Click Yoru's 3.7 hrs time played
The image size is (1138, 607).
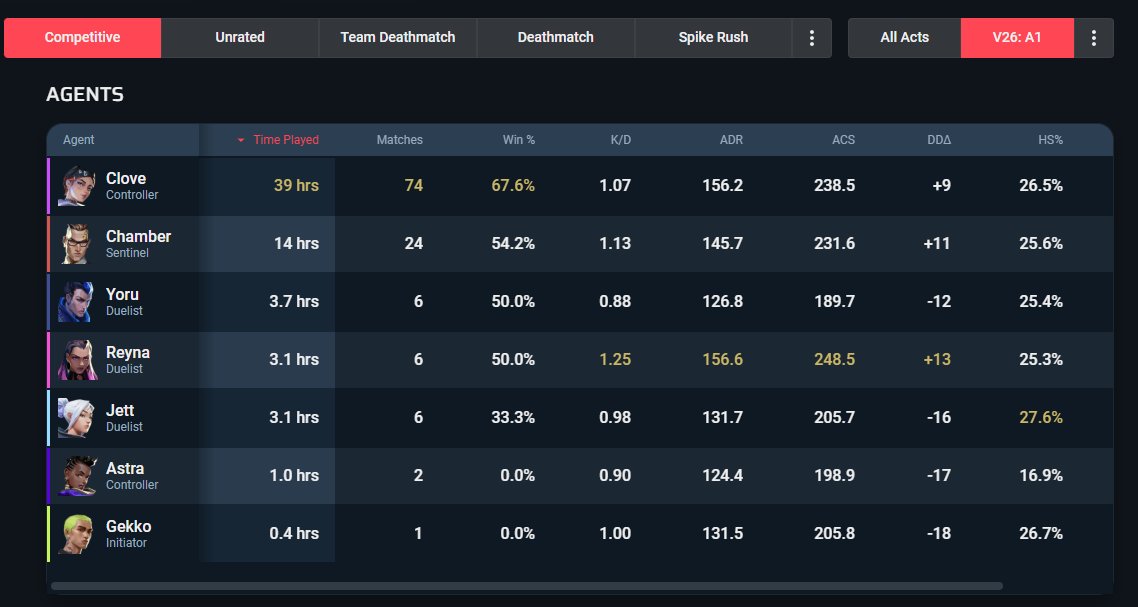[x=294, y=302]
